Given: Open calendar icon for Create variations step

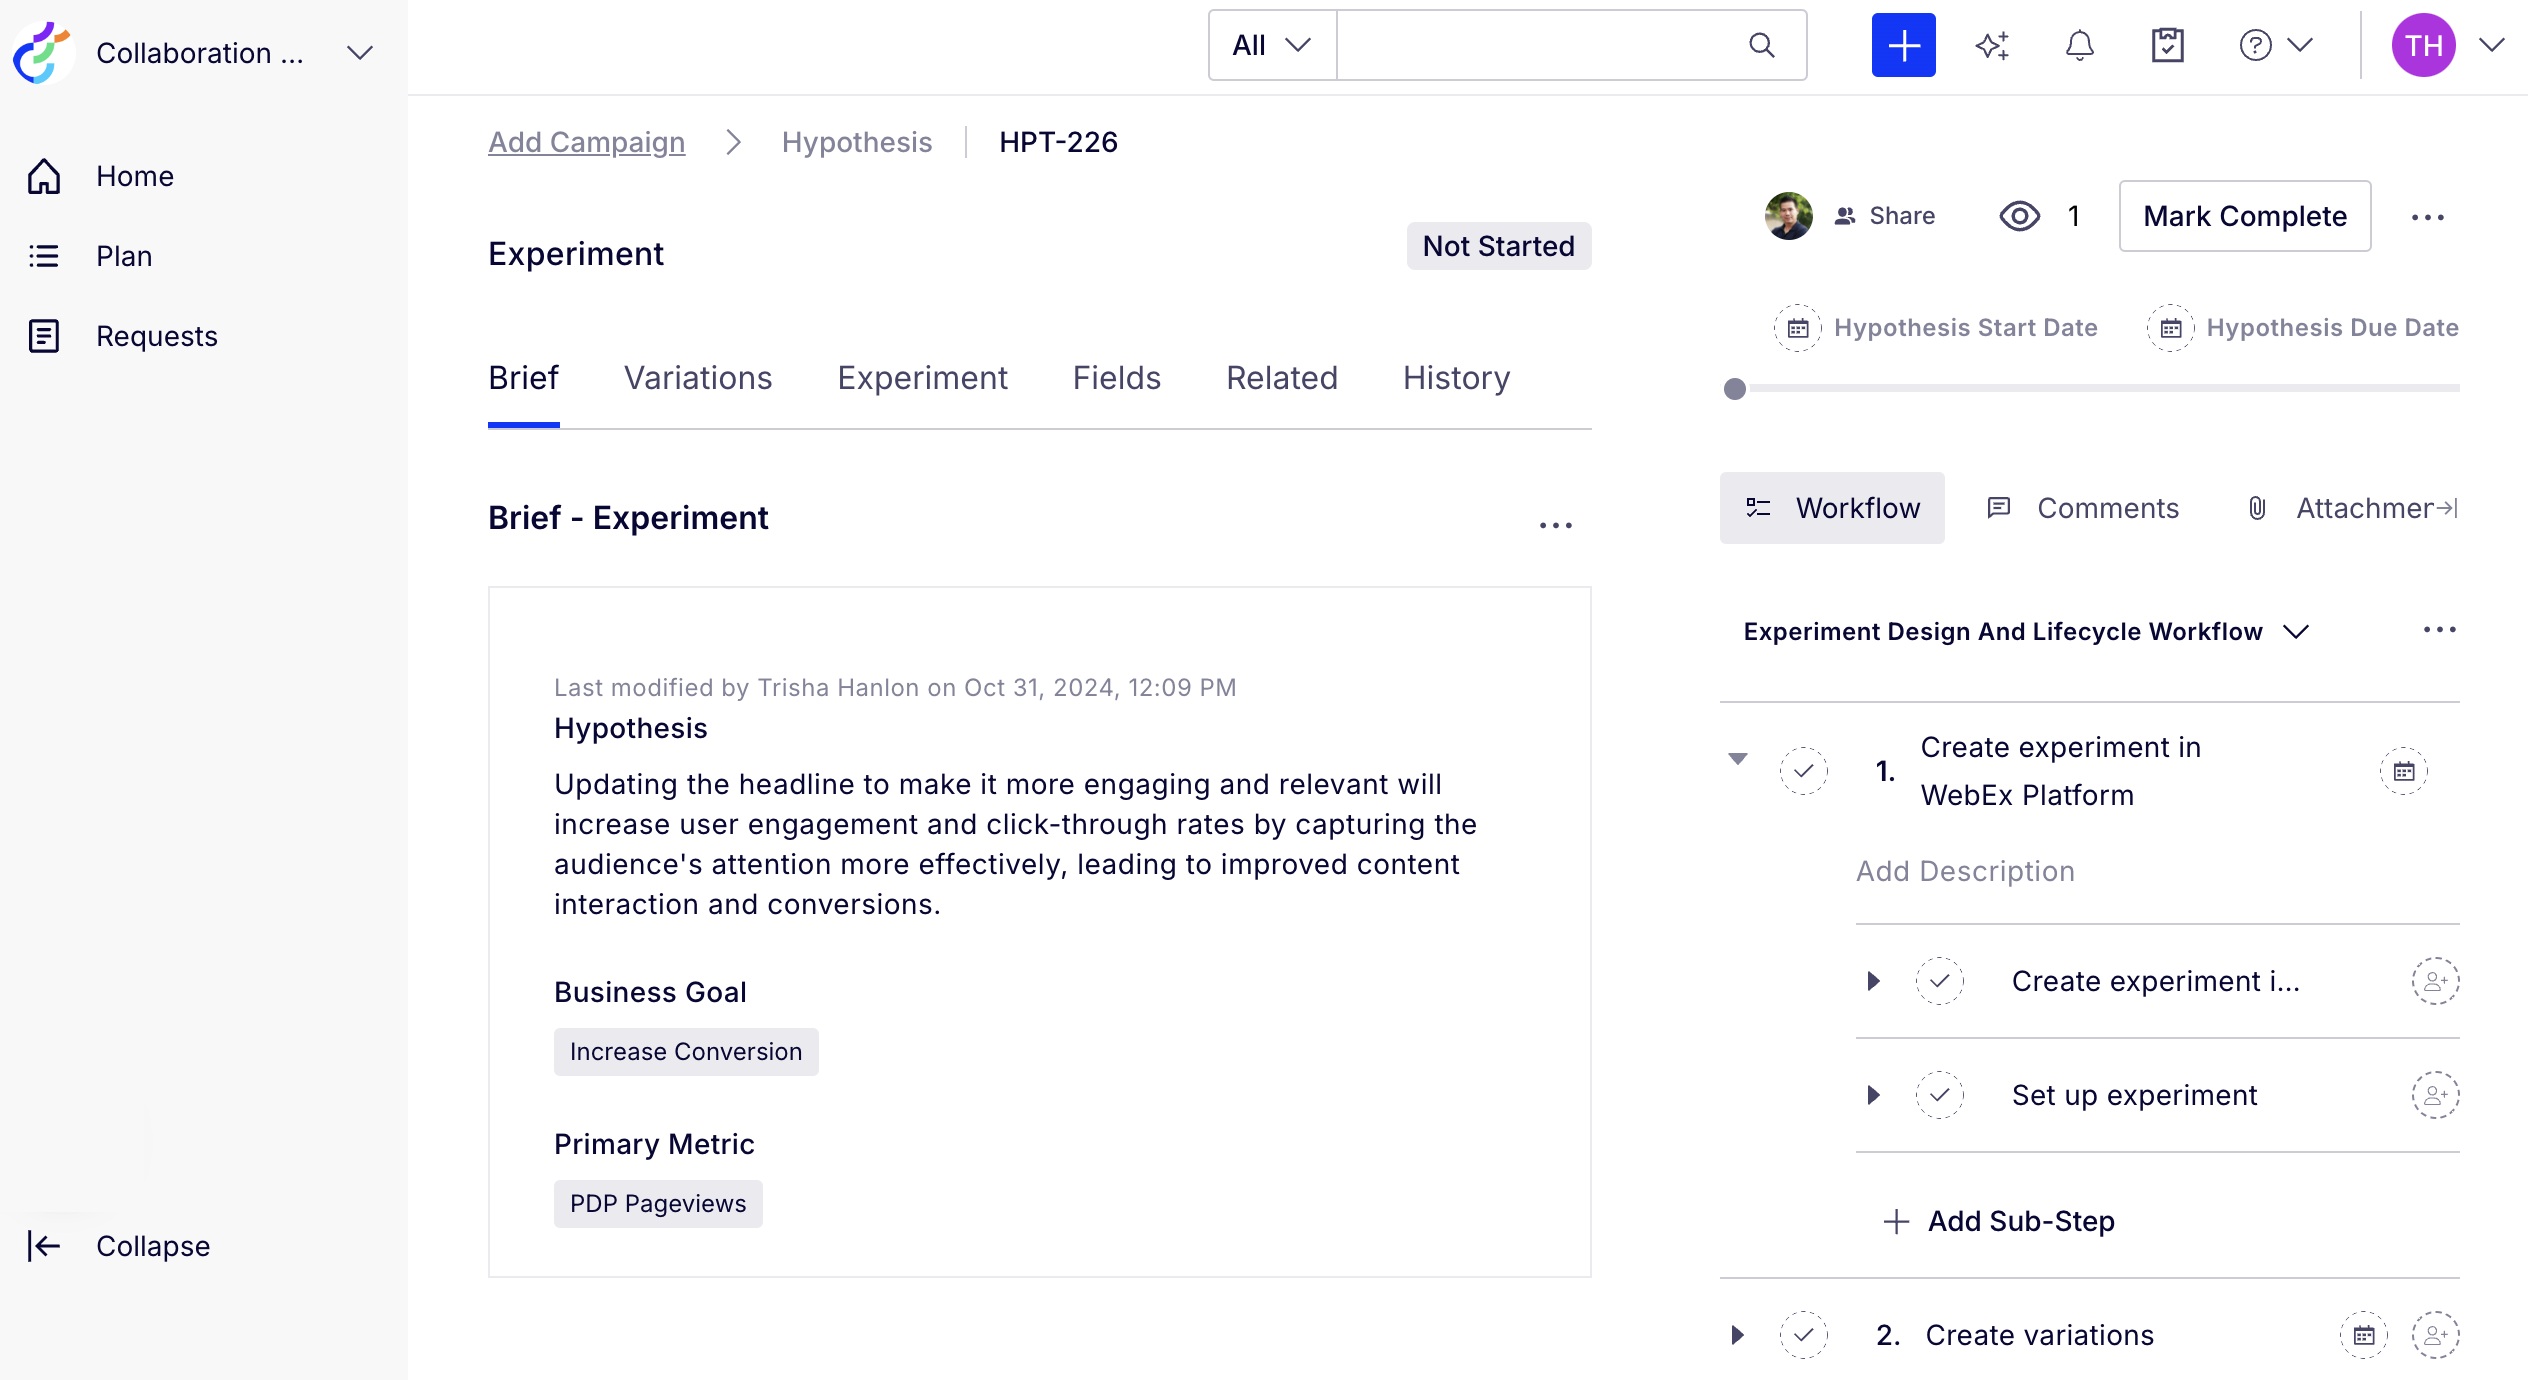Looking at the screenshot, I should point(2363,1335).
